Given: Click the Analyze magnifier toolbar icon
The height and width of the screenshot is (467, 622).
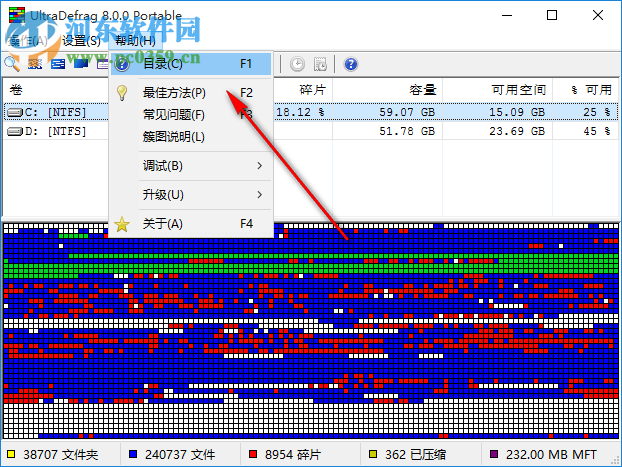Looking at the screenshot, I should (12, 64).
